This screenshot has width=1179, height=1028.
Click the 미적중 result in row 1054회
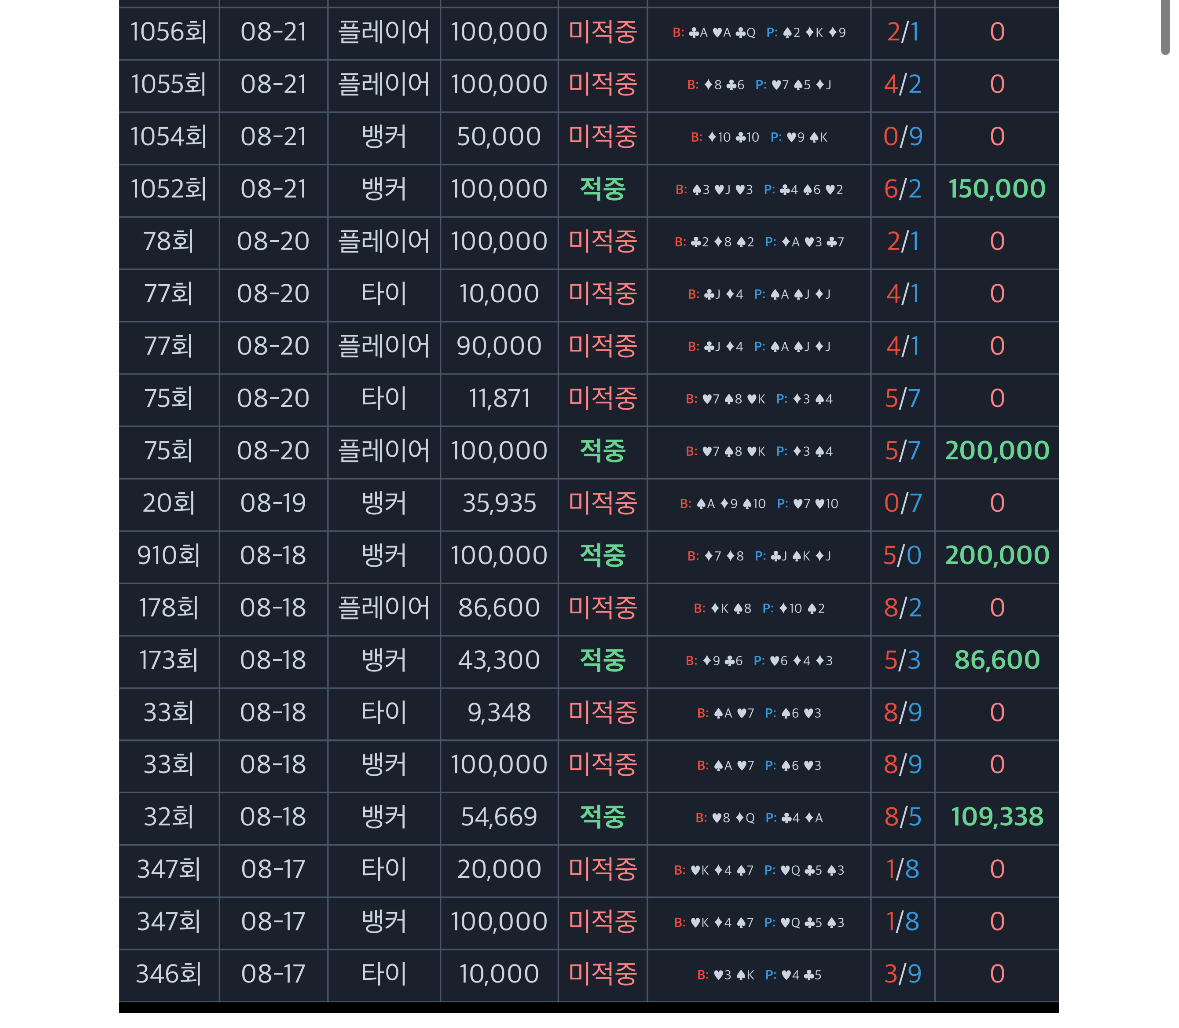(x=603, y=137)
